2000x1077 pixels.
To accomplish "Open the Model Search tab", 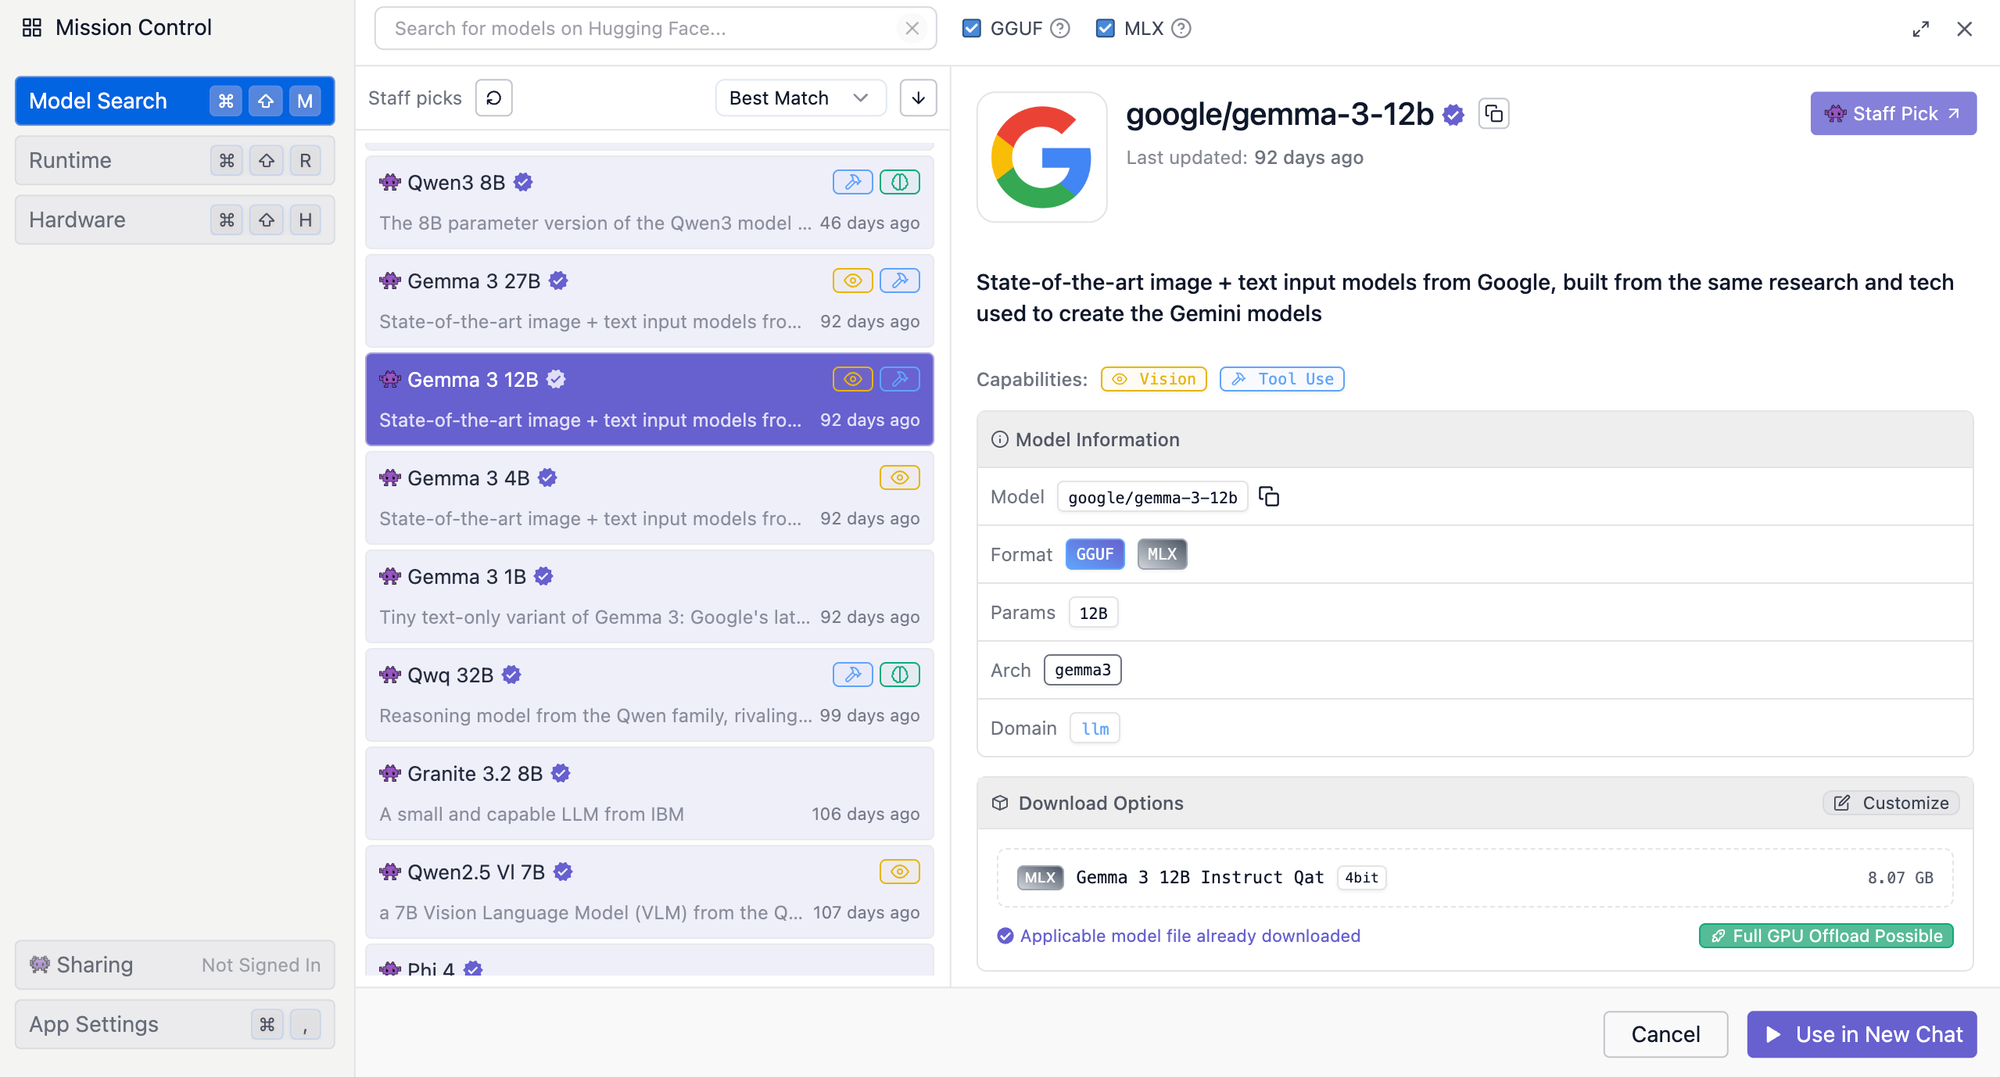I will (x=175, y=101).
